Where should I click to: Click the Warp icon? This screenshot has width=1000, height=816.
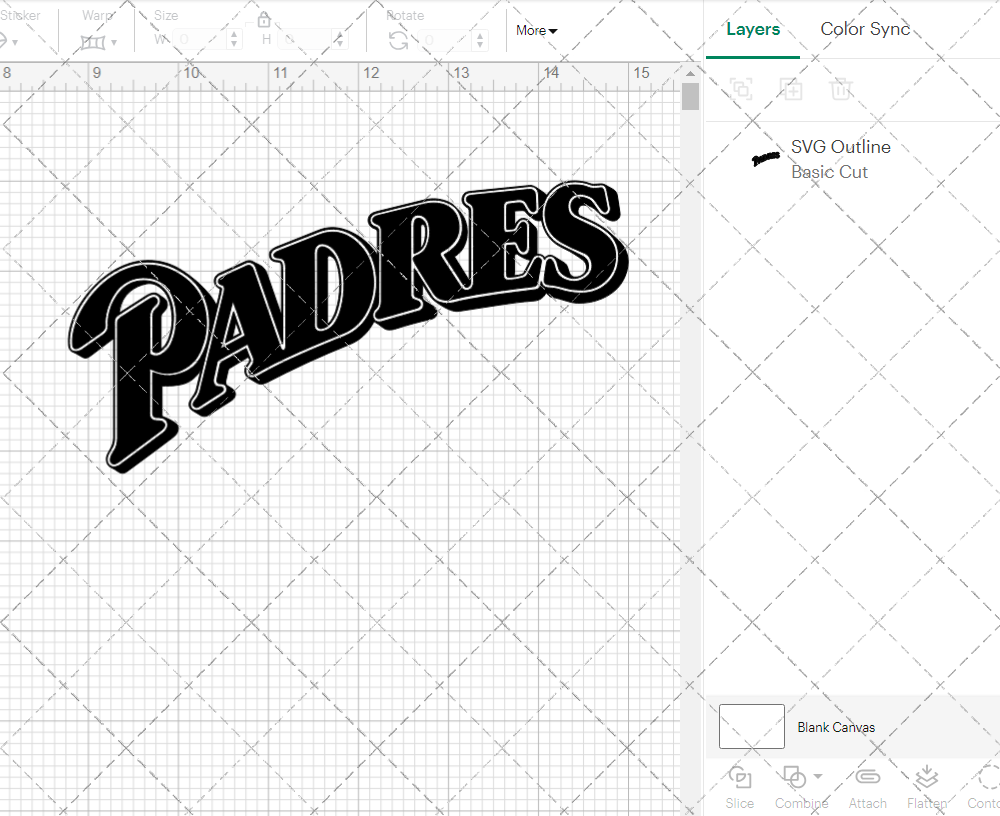(x=95, y=40)
